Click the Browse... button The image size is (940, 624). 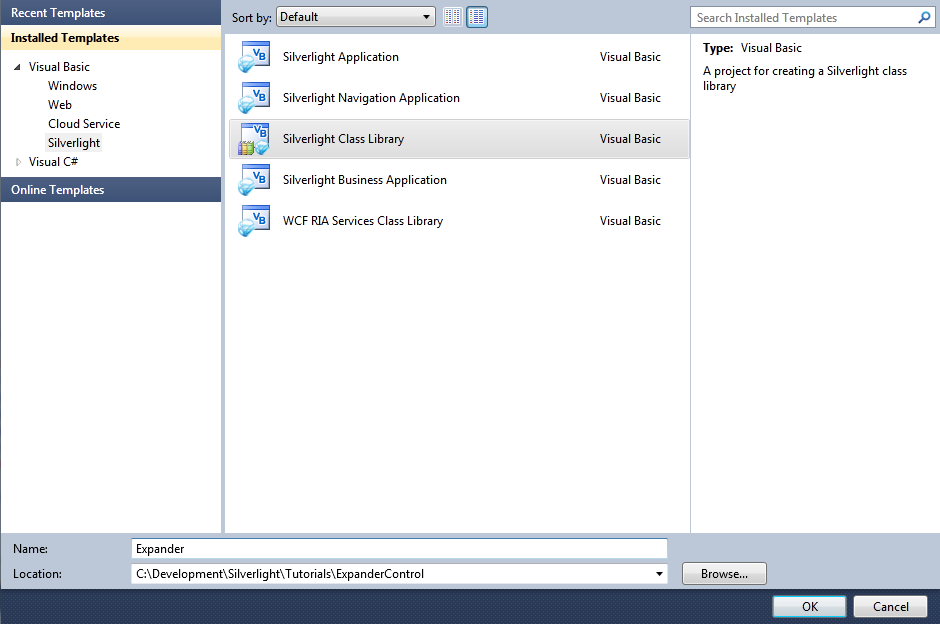coord(724,574)
